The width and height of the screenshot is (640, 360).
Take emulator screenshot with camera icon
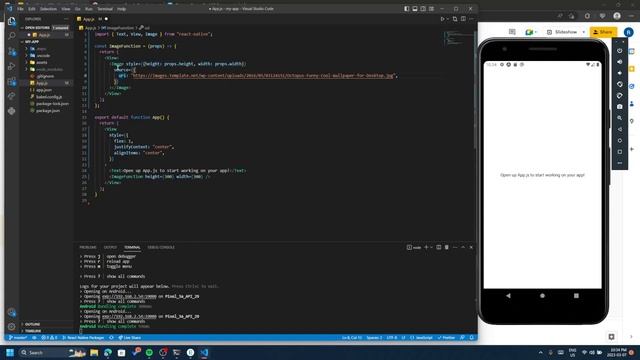620,107
